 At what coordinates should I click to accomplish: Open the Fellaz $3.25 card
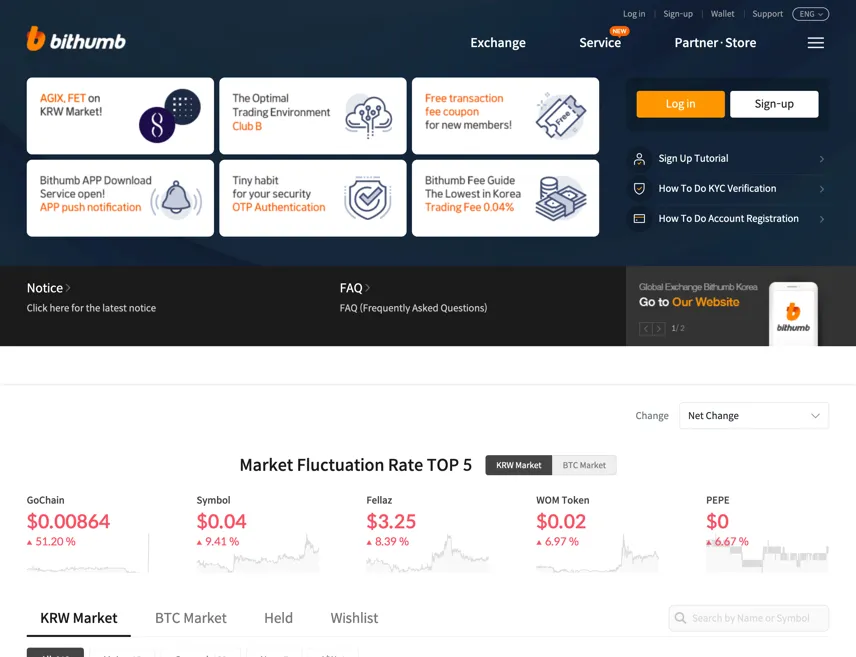427,534
